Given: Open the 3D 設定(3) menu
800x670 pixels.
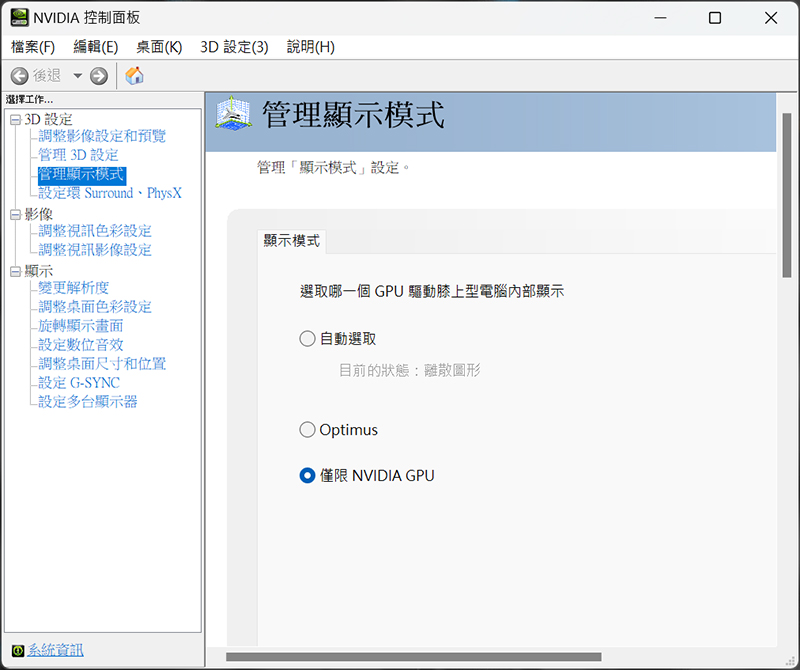Looking at the screenshot, I should [x=234, y=47].
